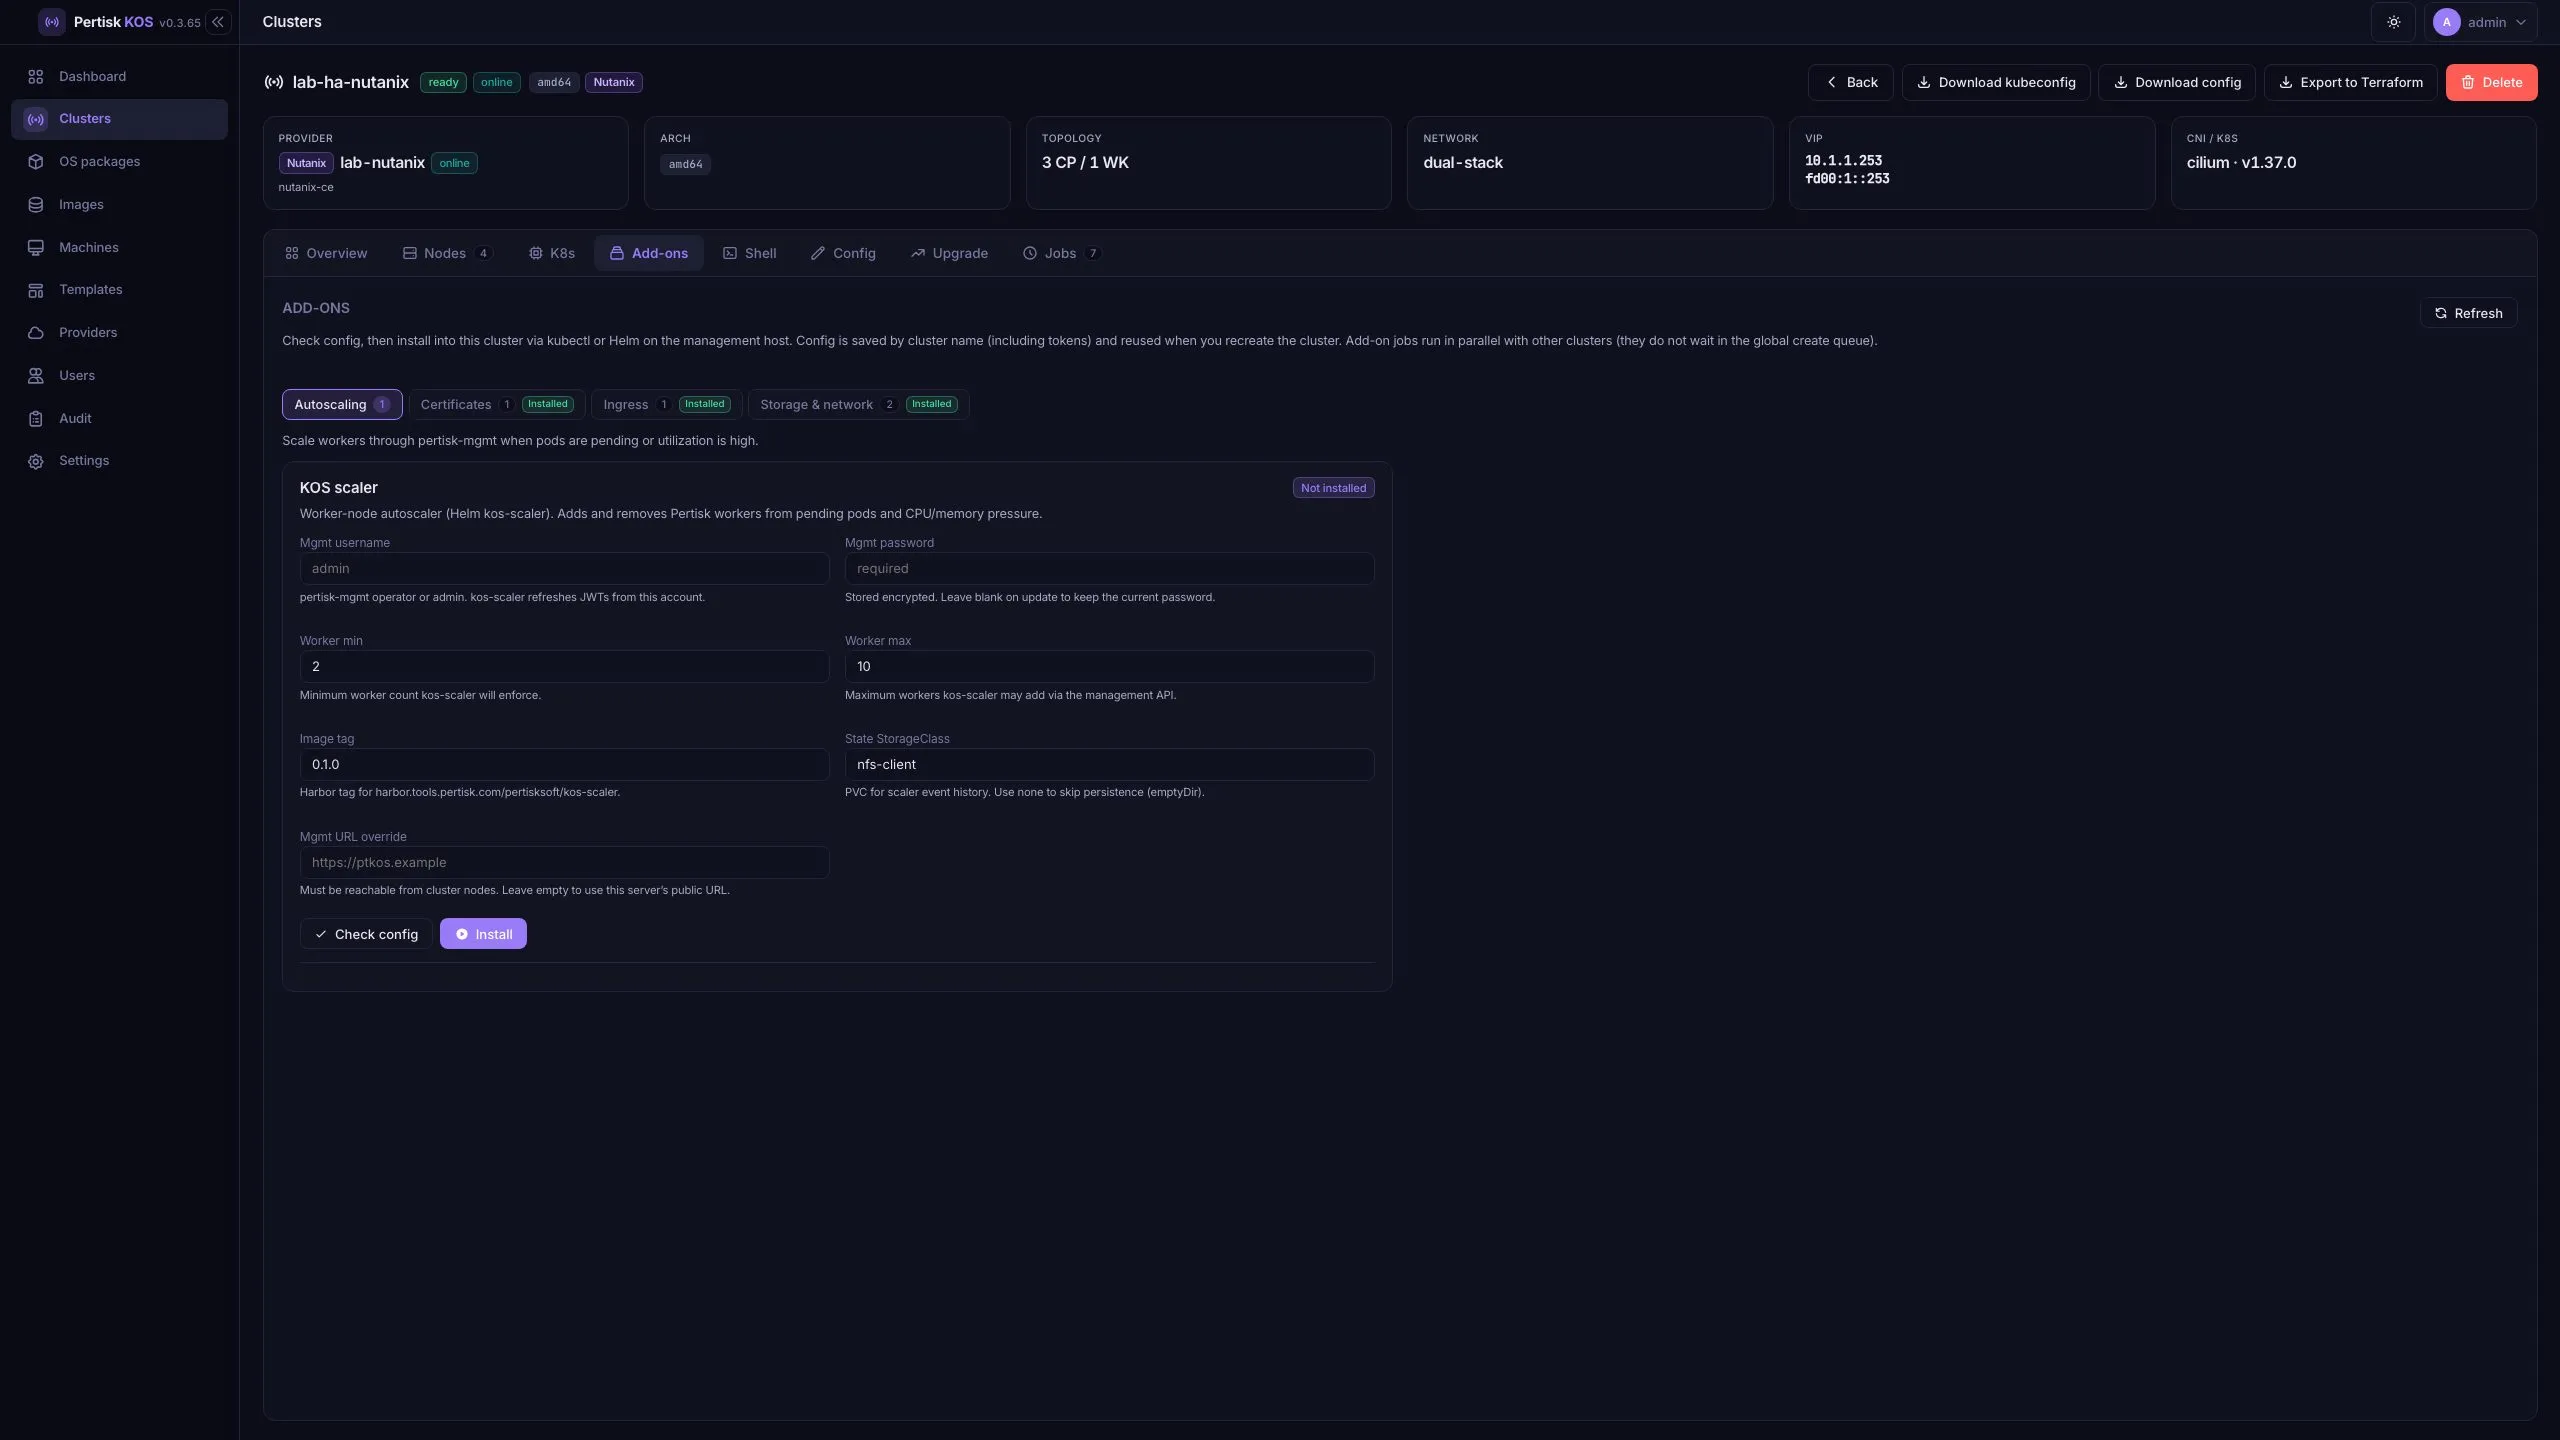This screenshot has width=2560, height=1440.
Task: Open Users management page
Action: click(119, 376)
